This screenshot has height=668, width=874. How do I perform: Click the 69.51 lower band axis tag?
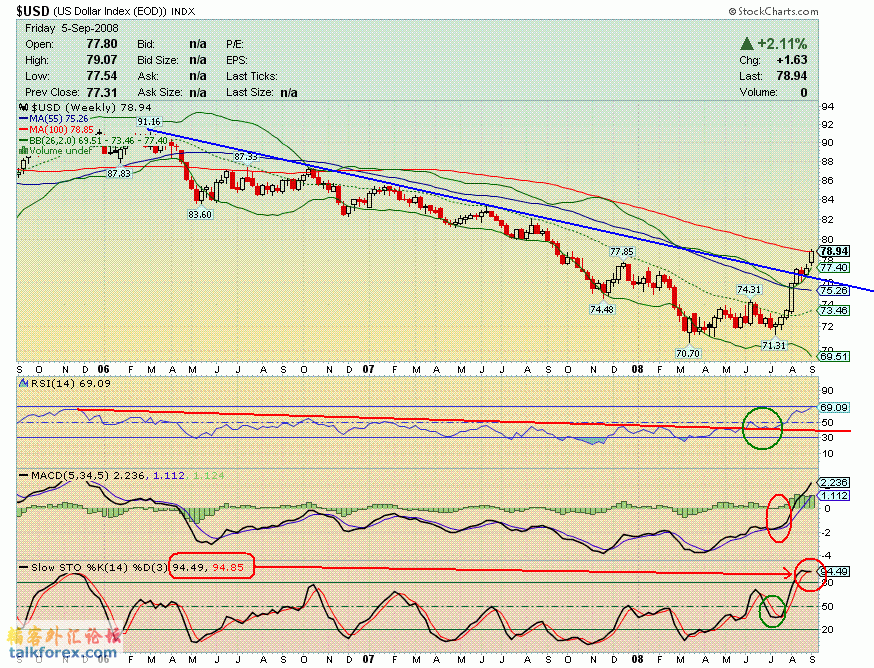834,356
